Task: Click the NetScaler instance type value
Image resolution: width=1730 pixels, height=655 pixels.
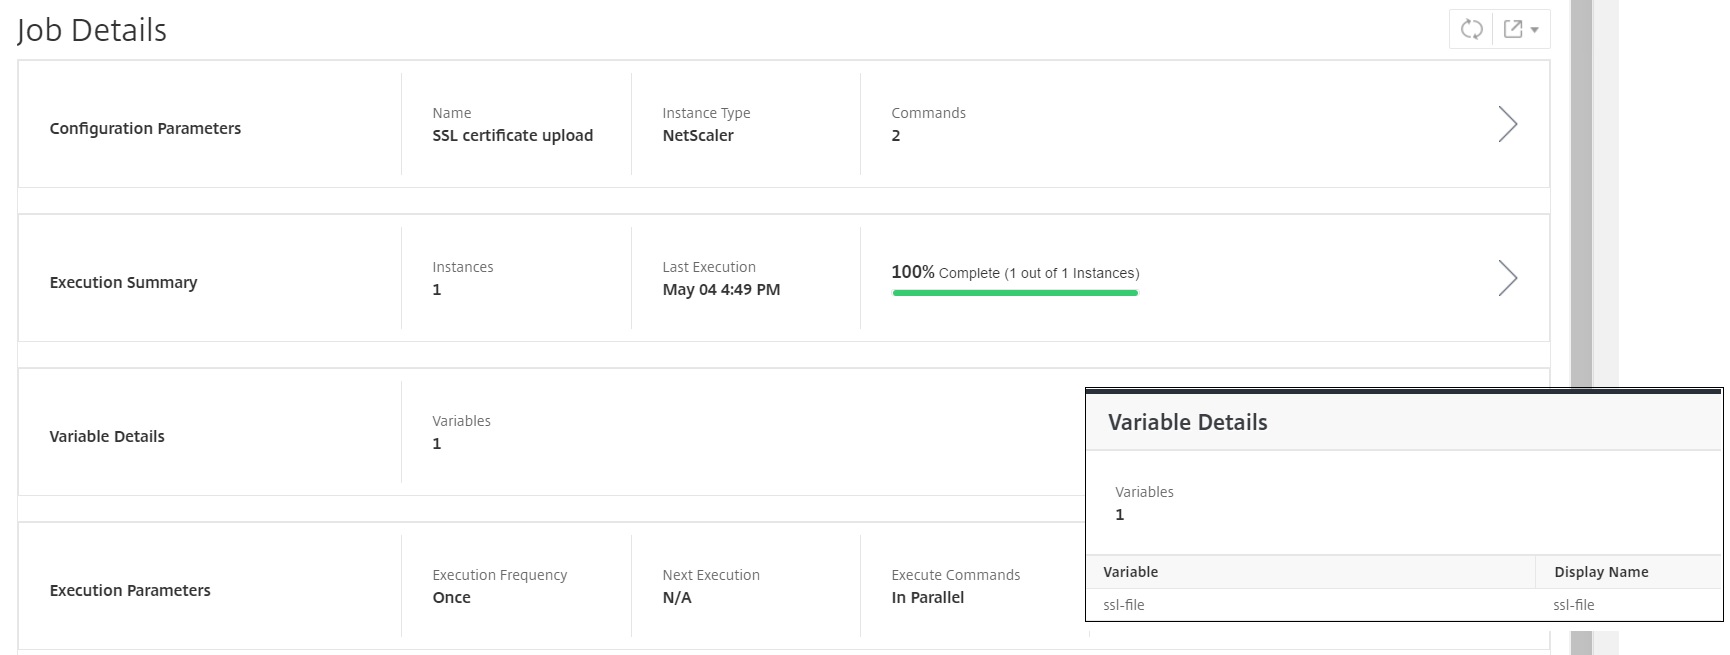Action: click(x=698, y=135)
